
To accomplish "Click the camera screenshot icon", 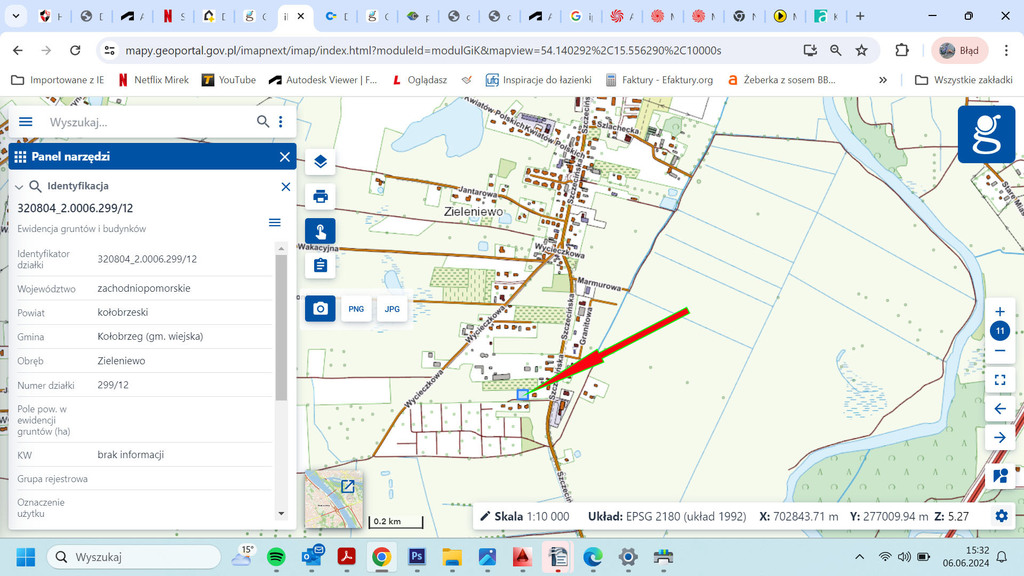I will (320, 309).
